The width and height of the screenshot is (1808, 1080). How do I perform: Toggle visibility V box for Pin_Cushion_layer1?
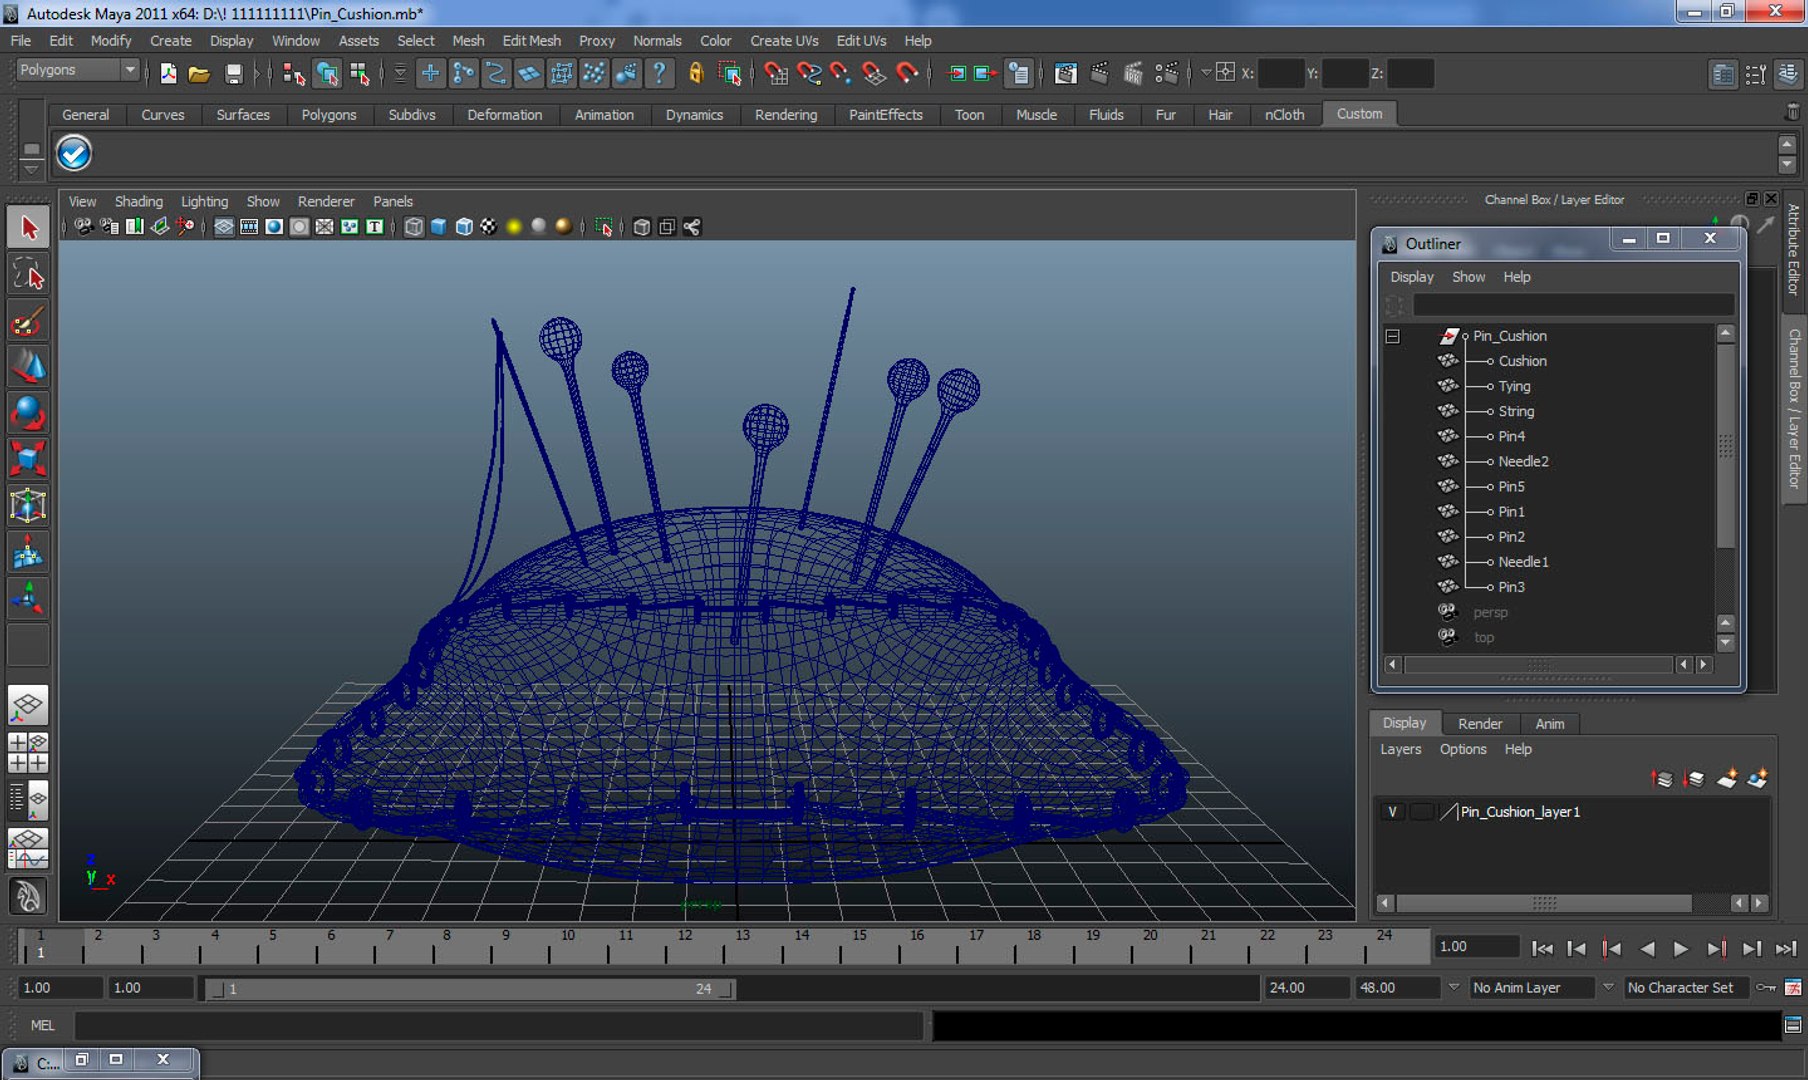(x=1392, y=812)
